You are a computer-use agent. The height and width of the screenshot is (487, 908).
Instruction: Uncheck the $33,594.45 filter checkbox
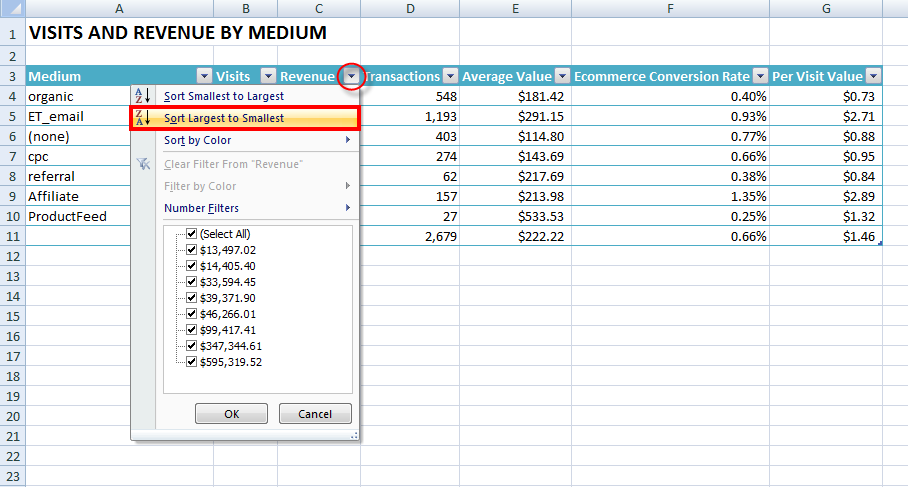(x=192, y=282)
